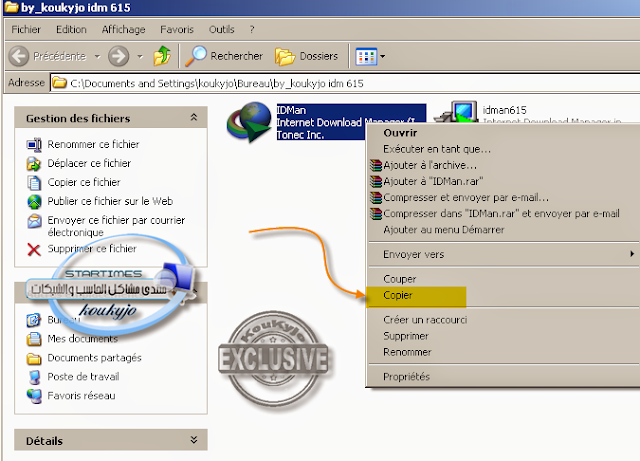Go back with the Précédente arrow icon
The width and height of the screenshot is (640, 461).
point(19,56)
